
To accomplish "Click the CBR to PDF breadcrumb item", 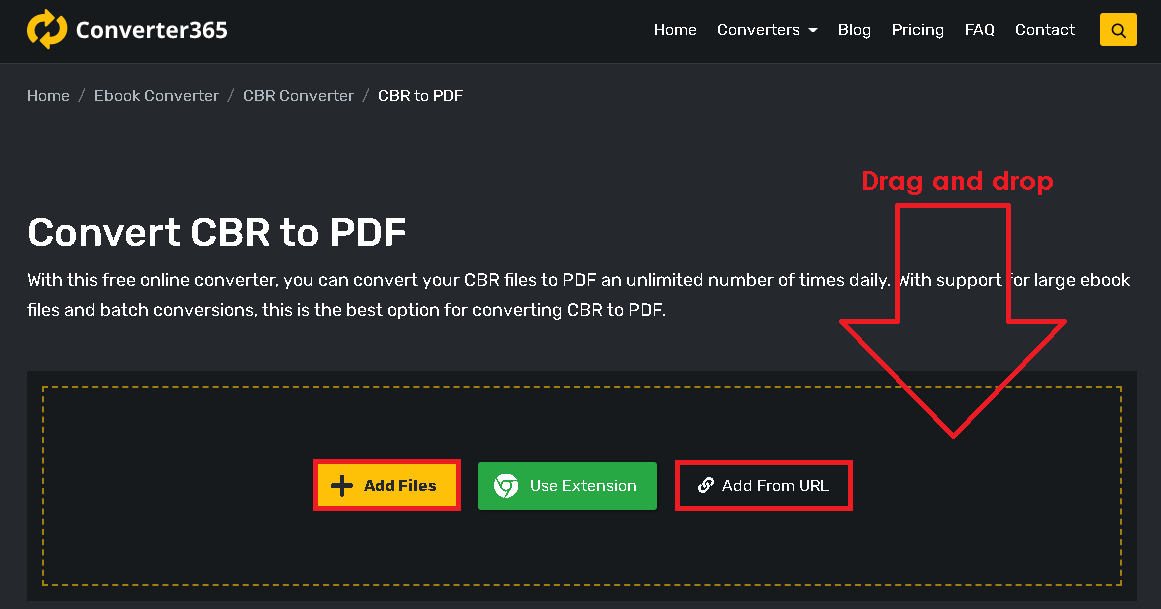I will point(420,96).
